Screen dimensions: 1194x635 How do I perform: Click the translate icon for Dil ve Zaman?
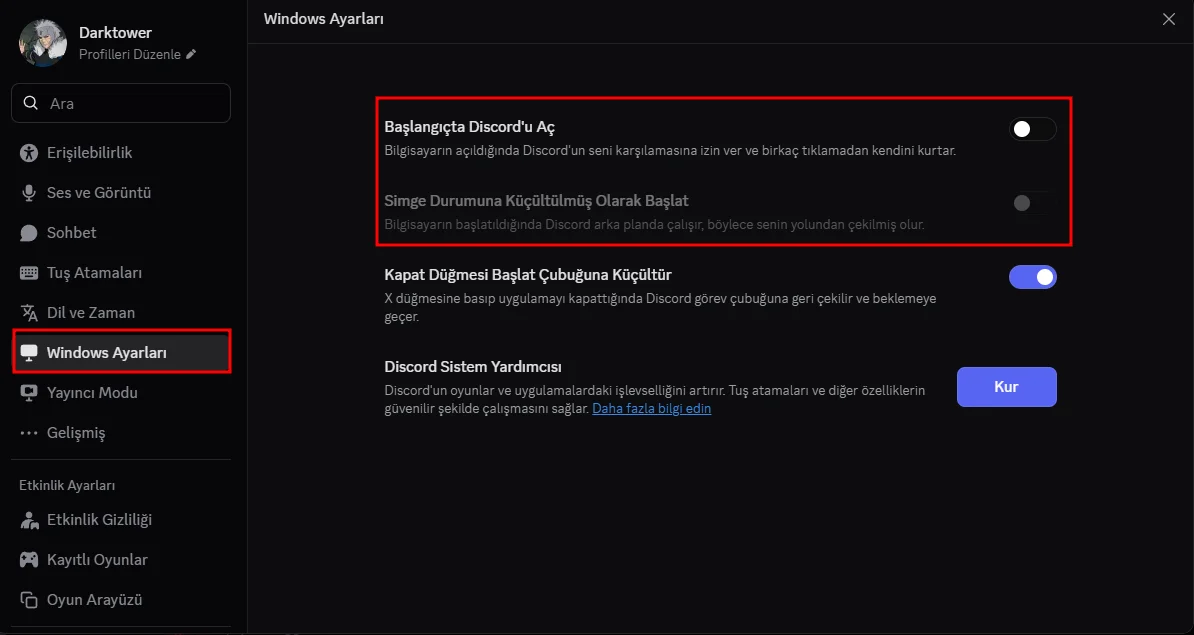tap(29, 313)
